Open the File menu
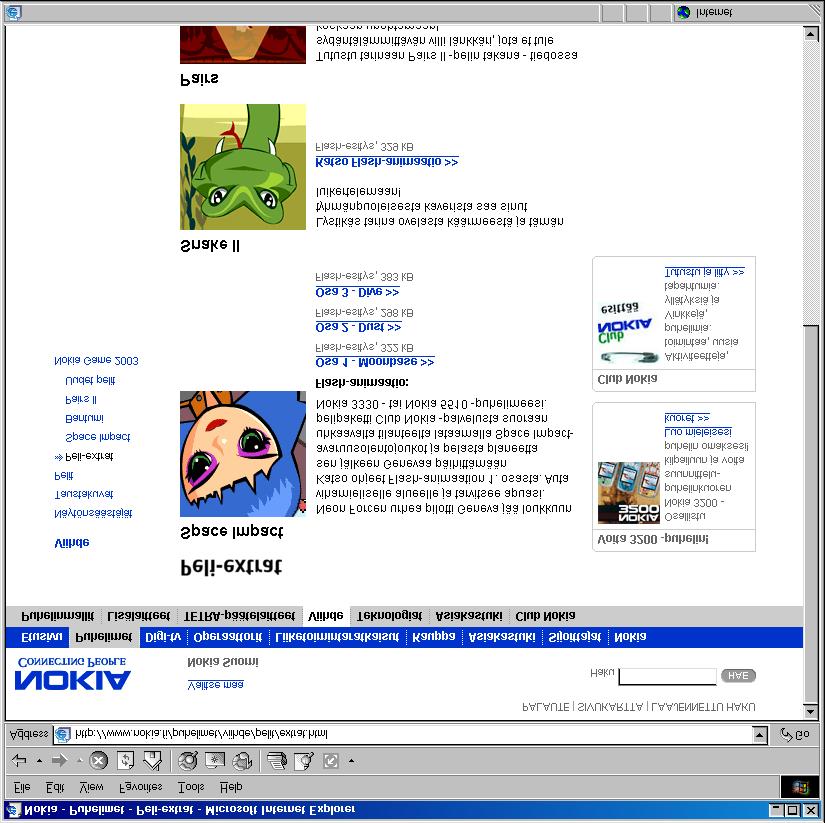Image resolution: width=825 pixels, height=823 pixels. [22, 787]
